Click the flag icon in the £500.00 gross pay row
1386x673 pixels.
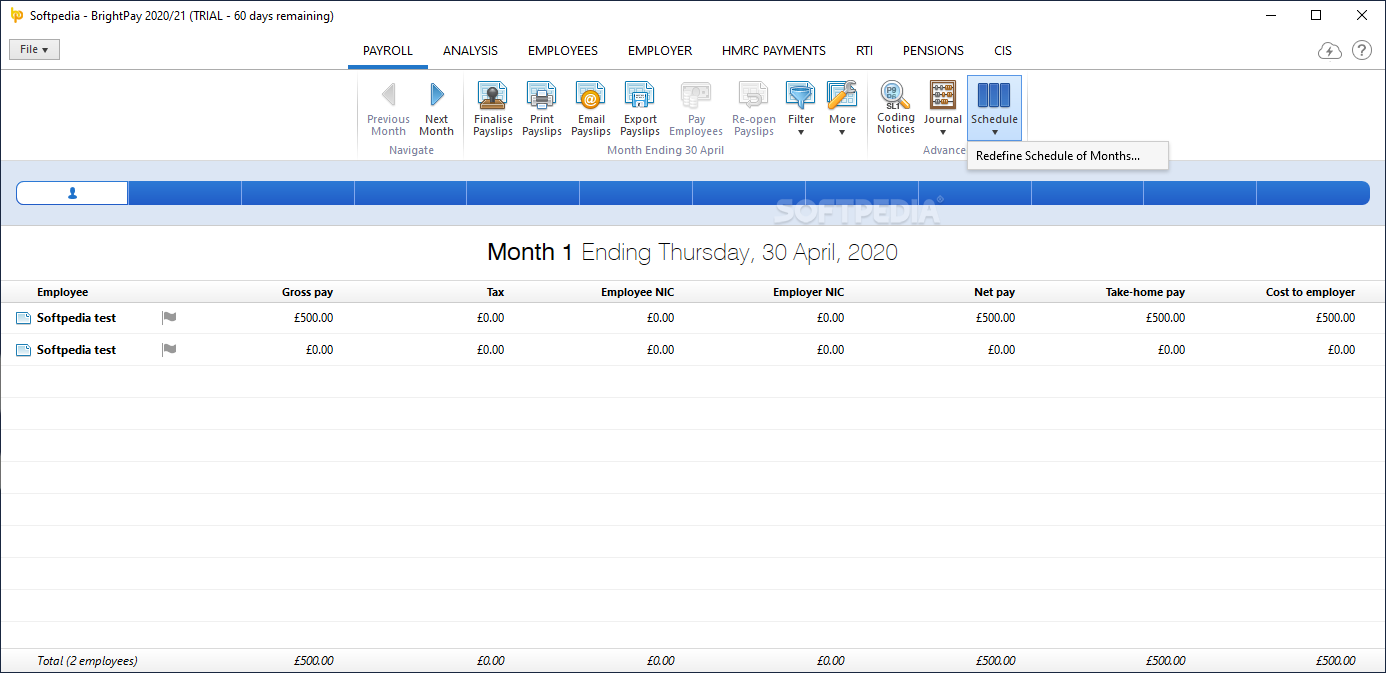(169, 317)
